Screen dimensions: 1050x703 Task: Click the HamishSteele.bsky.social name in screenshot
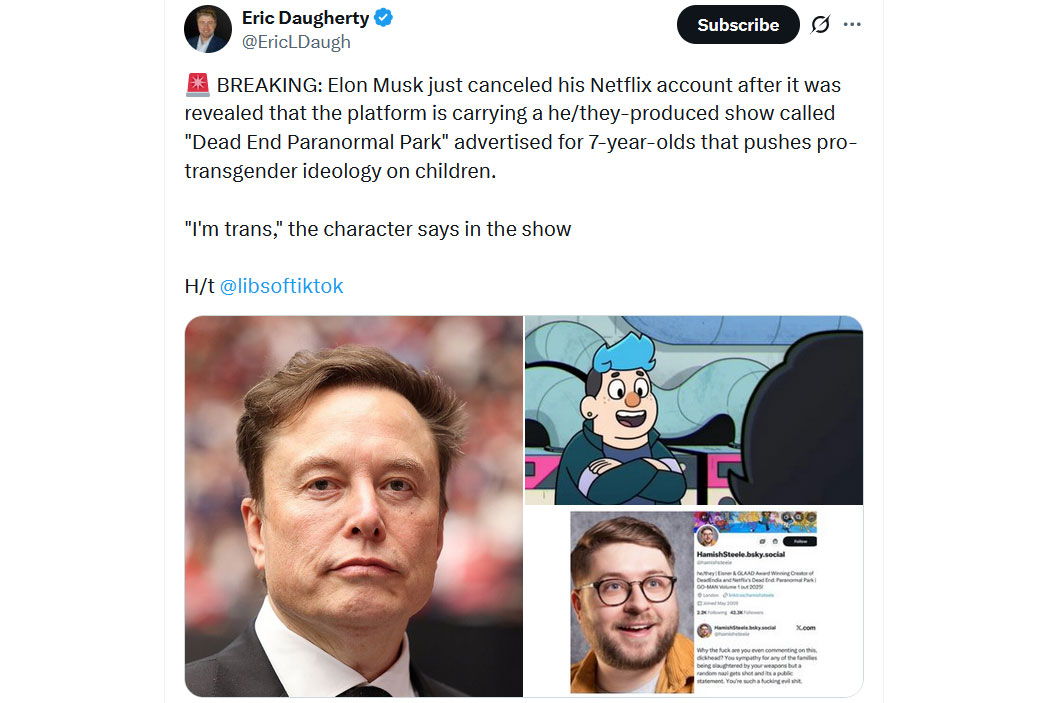tap(741, 554)
